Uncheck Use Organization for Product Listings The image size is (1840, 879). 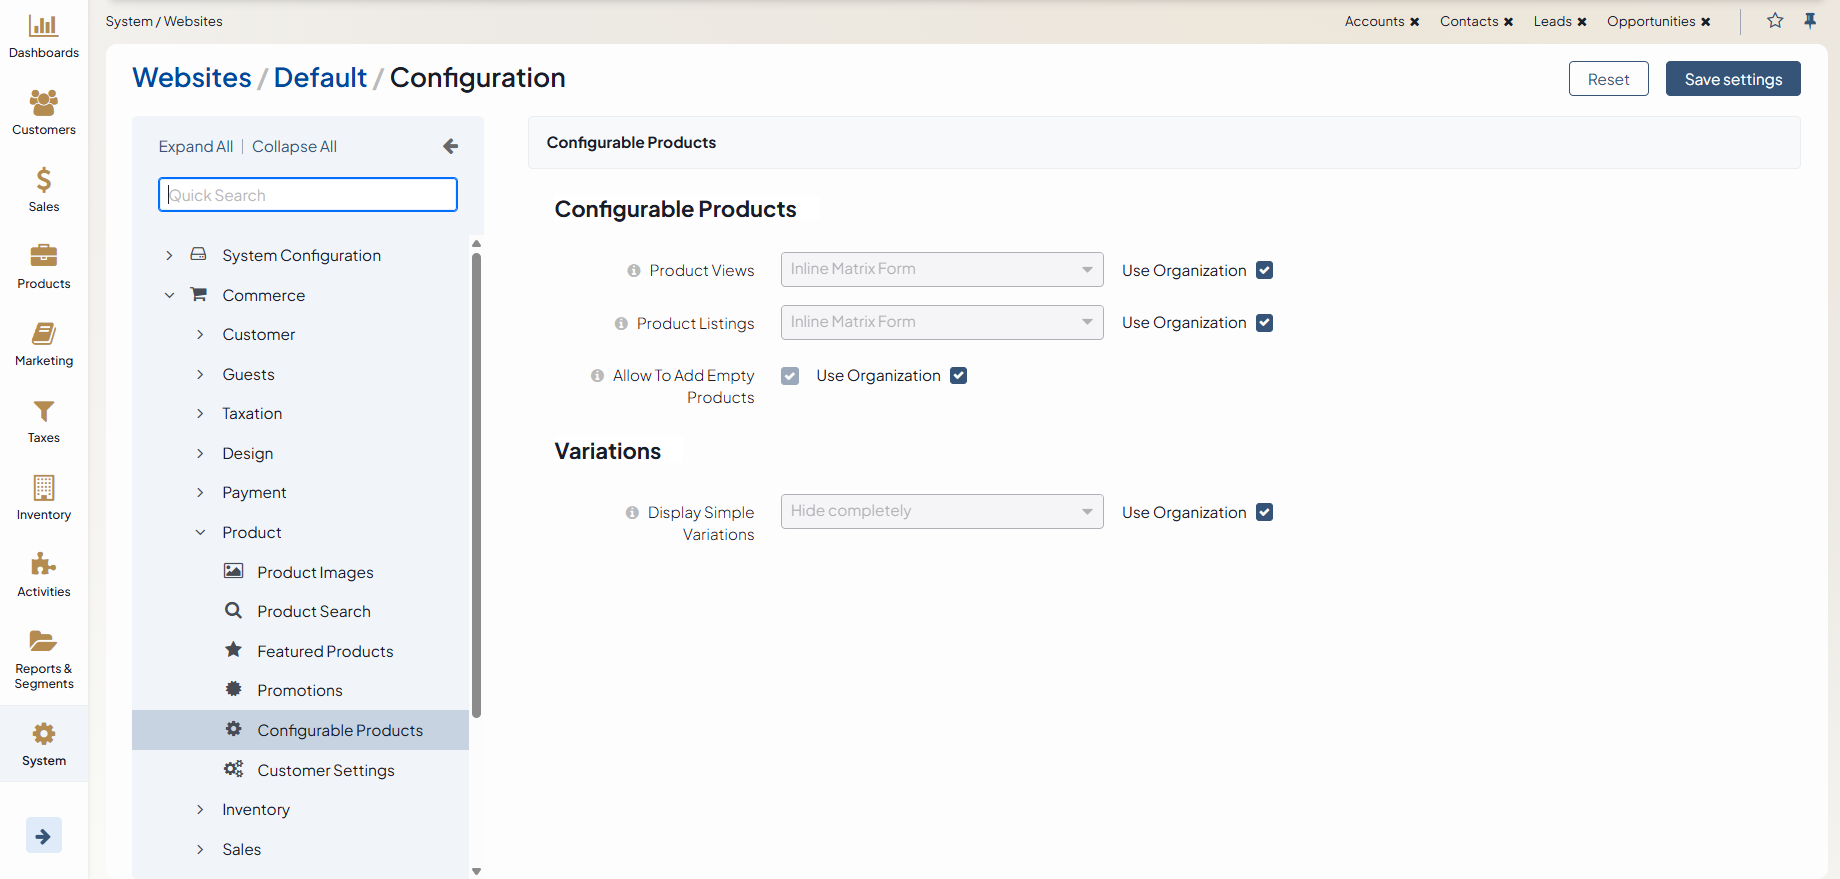coord(1264,323)
